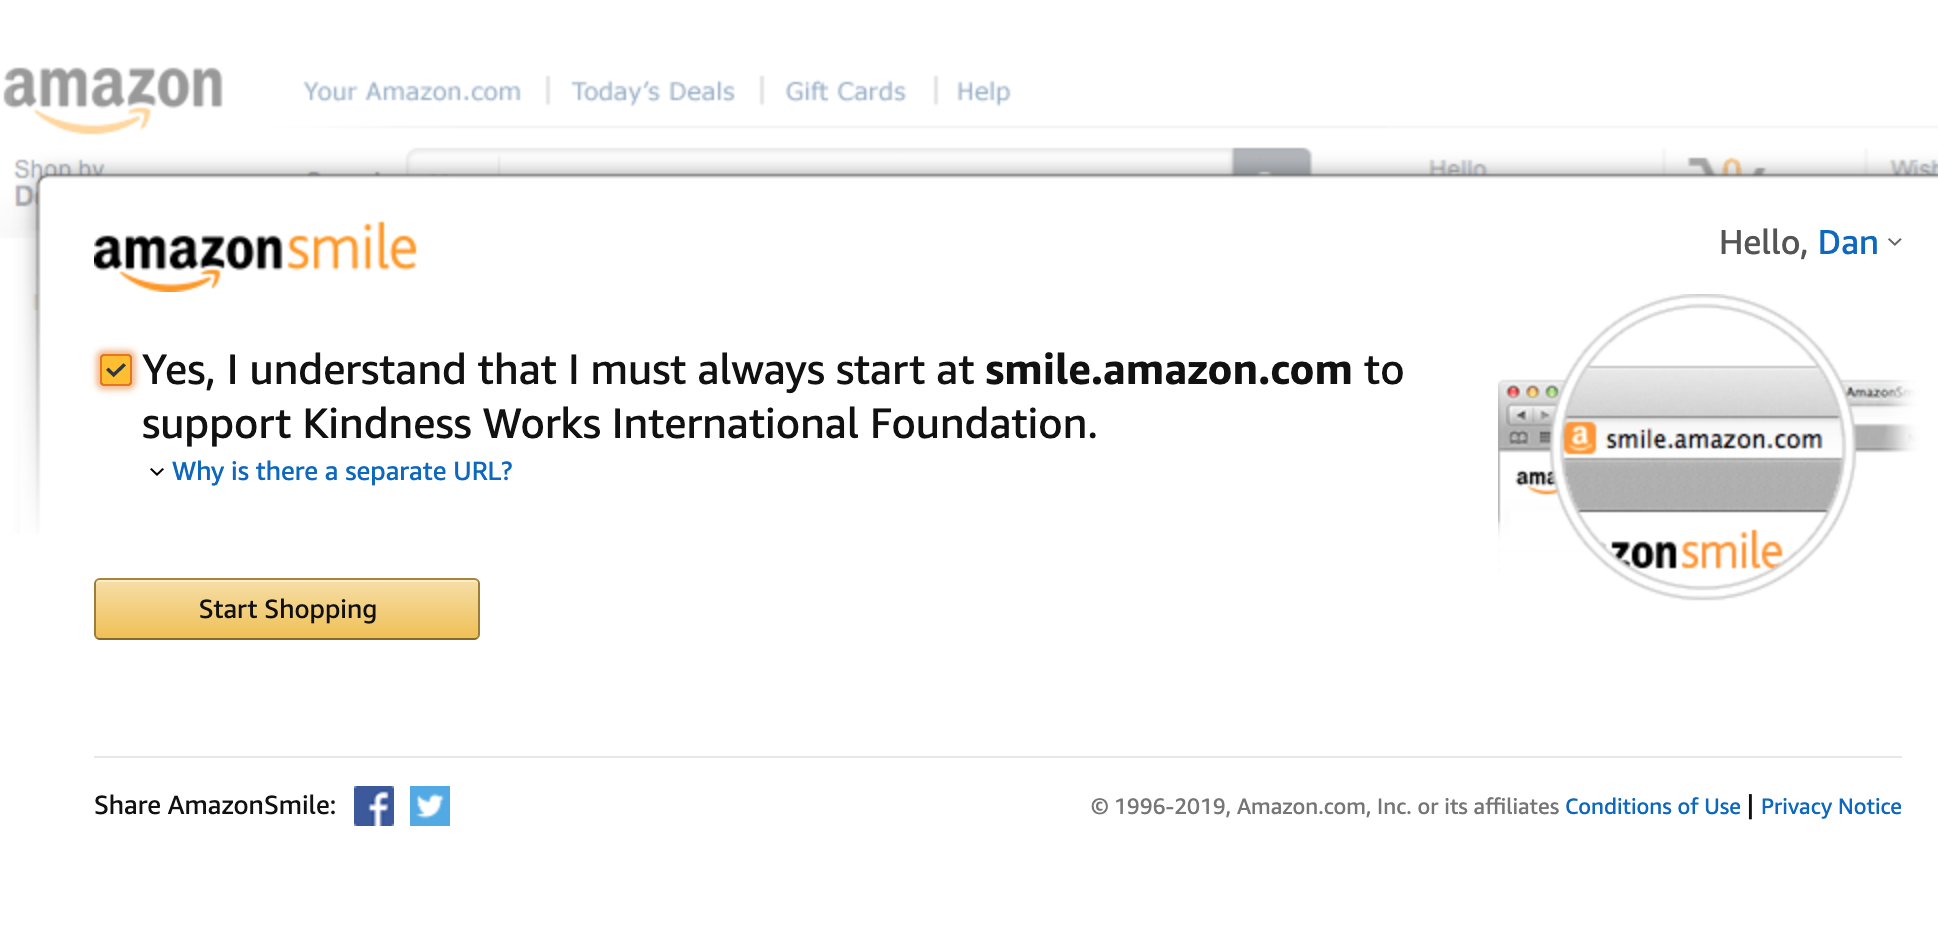The height and width of the screenshot is (930, 1938).
Task: Uncheck the 'Yes, I understand' checkbox
Action: pos(116,371)
